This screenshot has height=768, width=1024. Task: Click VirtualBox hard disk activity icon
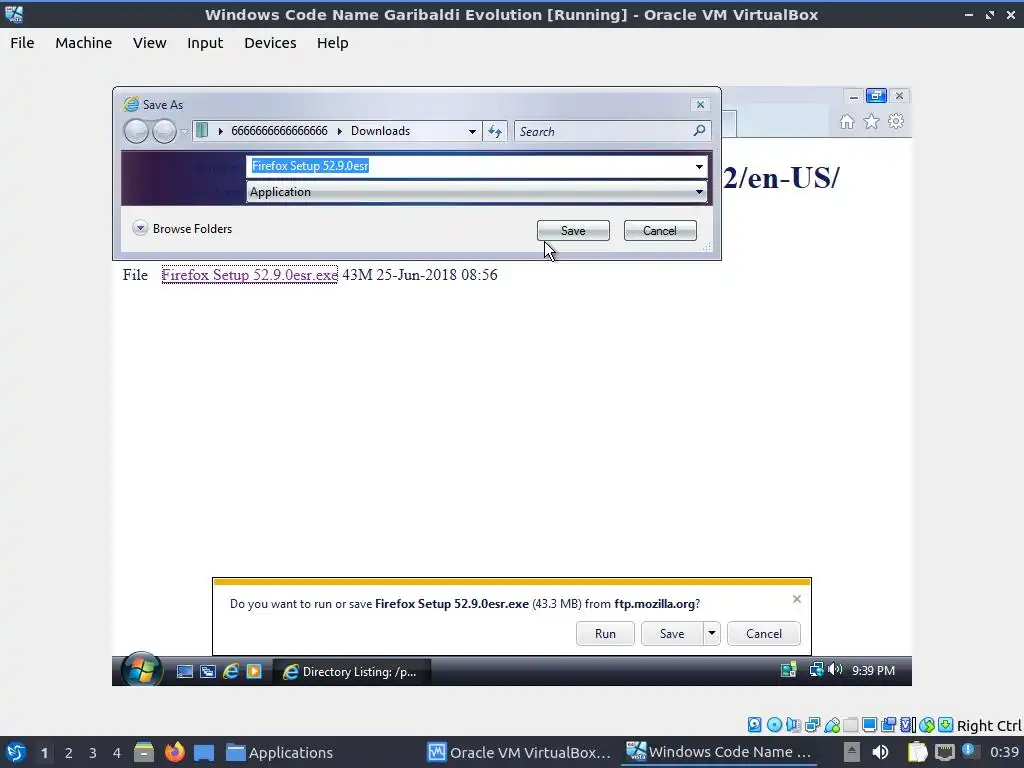click(754, 725)
